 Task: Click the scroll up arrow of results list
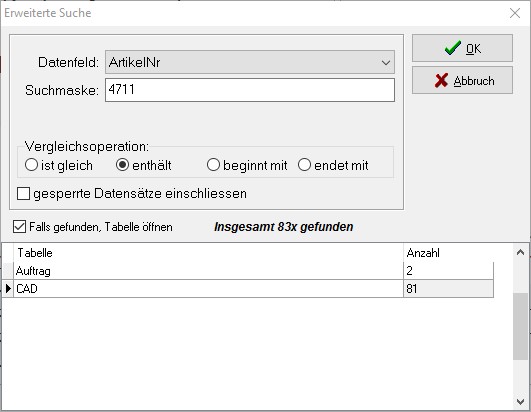point(521,253)
